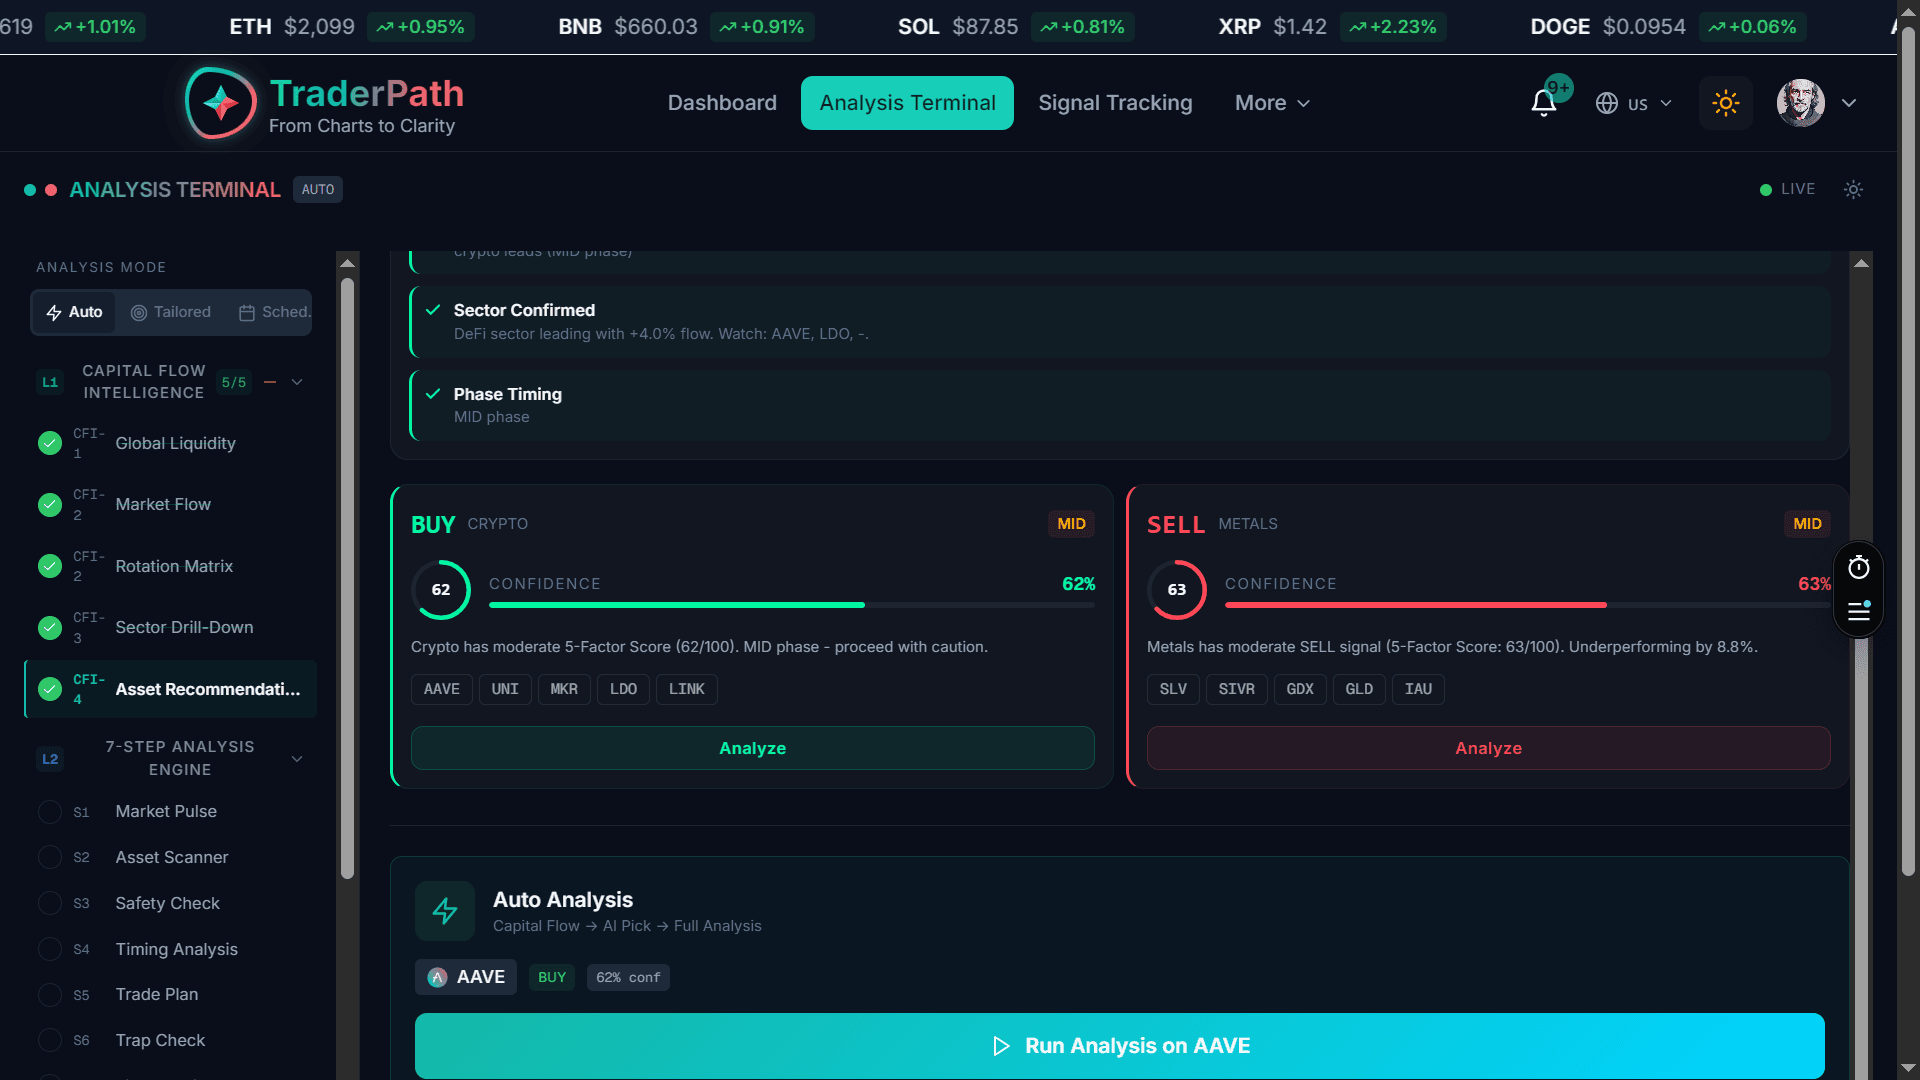Click the Sector Confirmed checkmark icon

coord(433,310)
